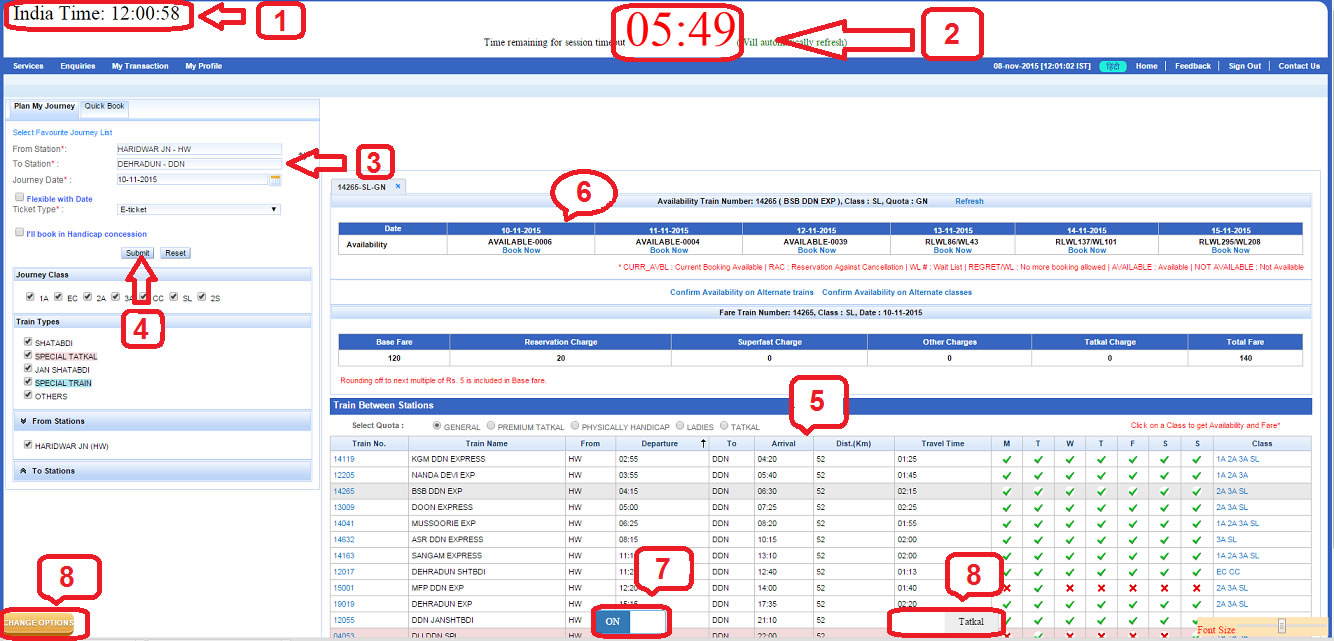This screenshot has width=1334, height=641.
Task: Select the PREMIUM TATKAL quota radio button
Action: [x=492, y=427]
